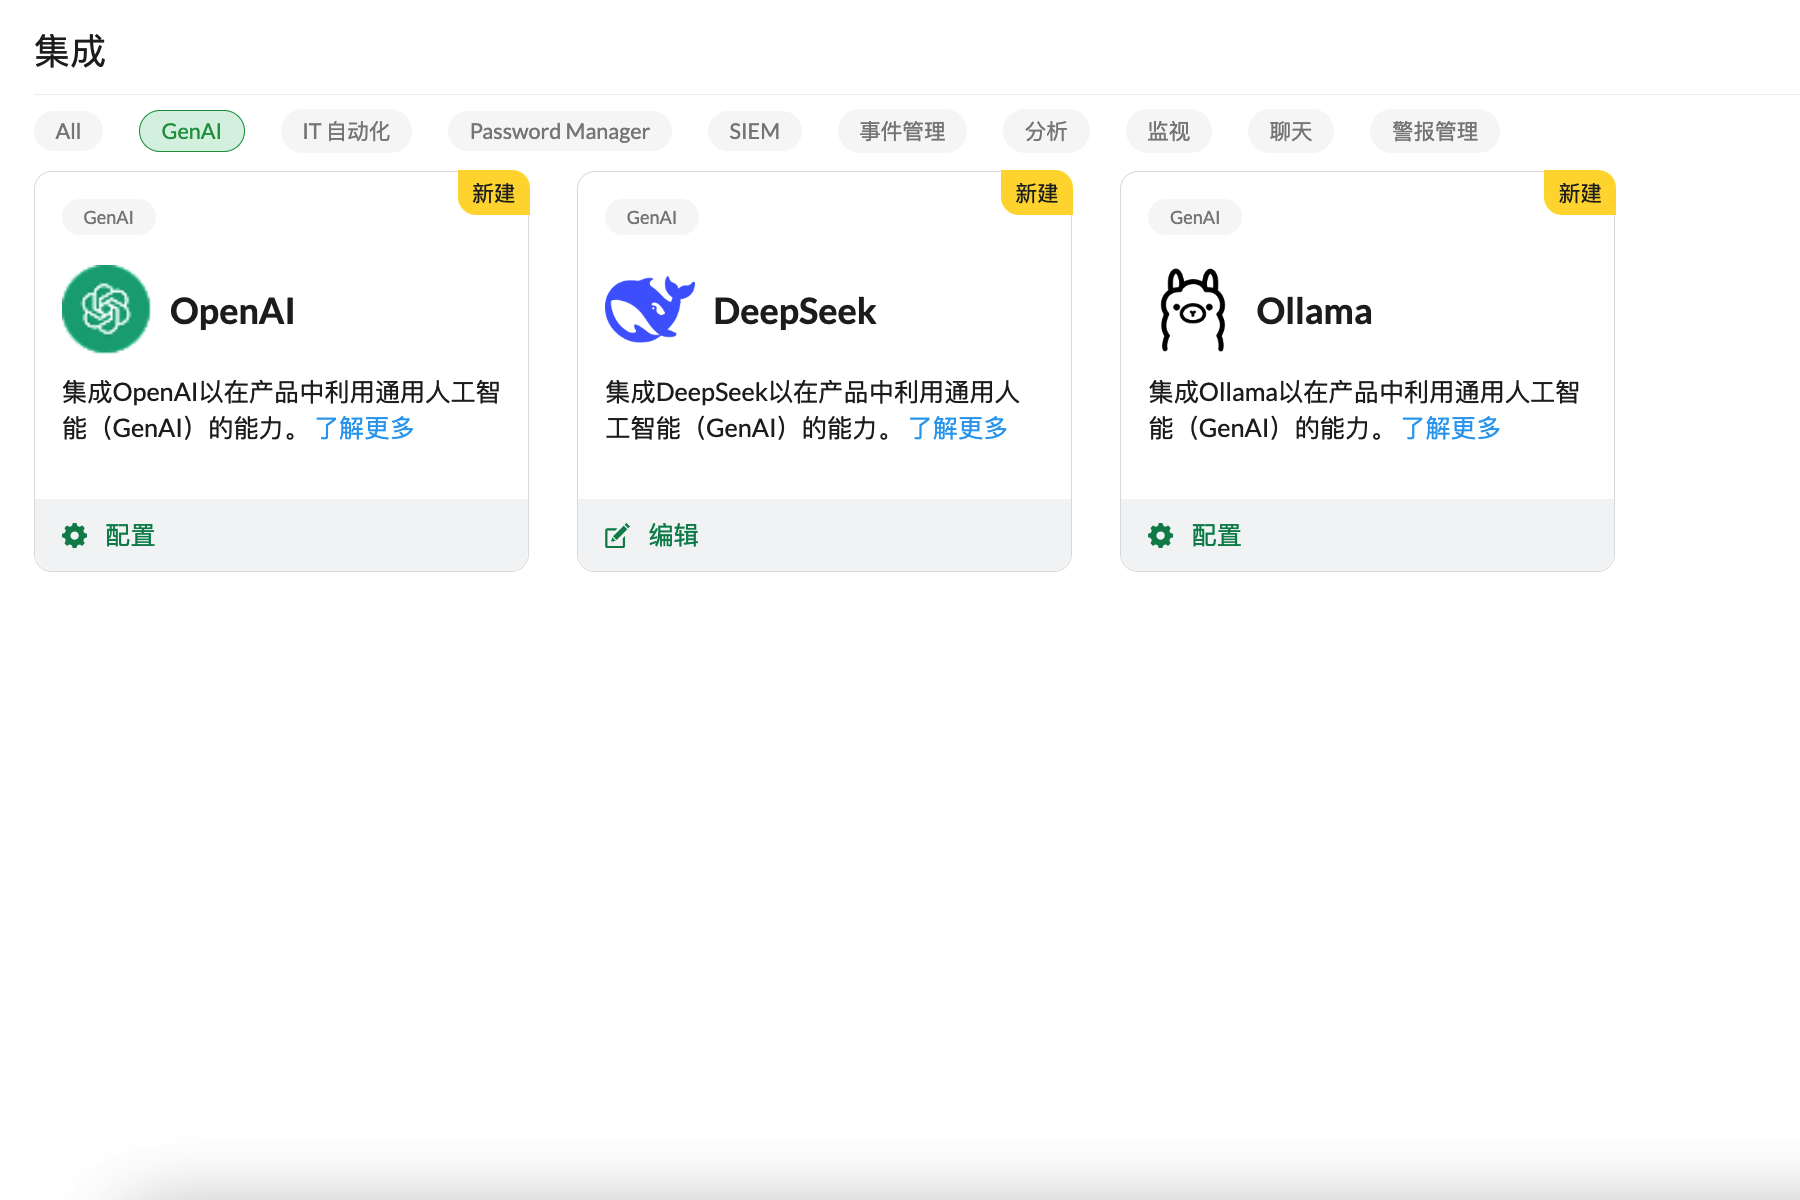Image resolution: width=1800 pixels, height=1200 pixels.
Task: Select the 事件管理 filter tab
Action: (x=902, y=131)
